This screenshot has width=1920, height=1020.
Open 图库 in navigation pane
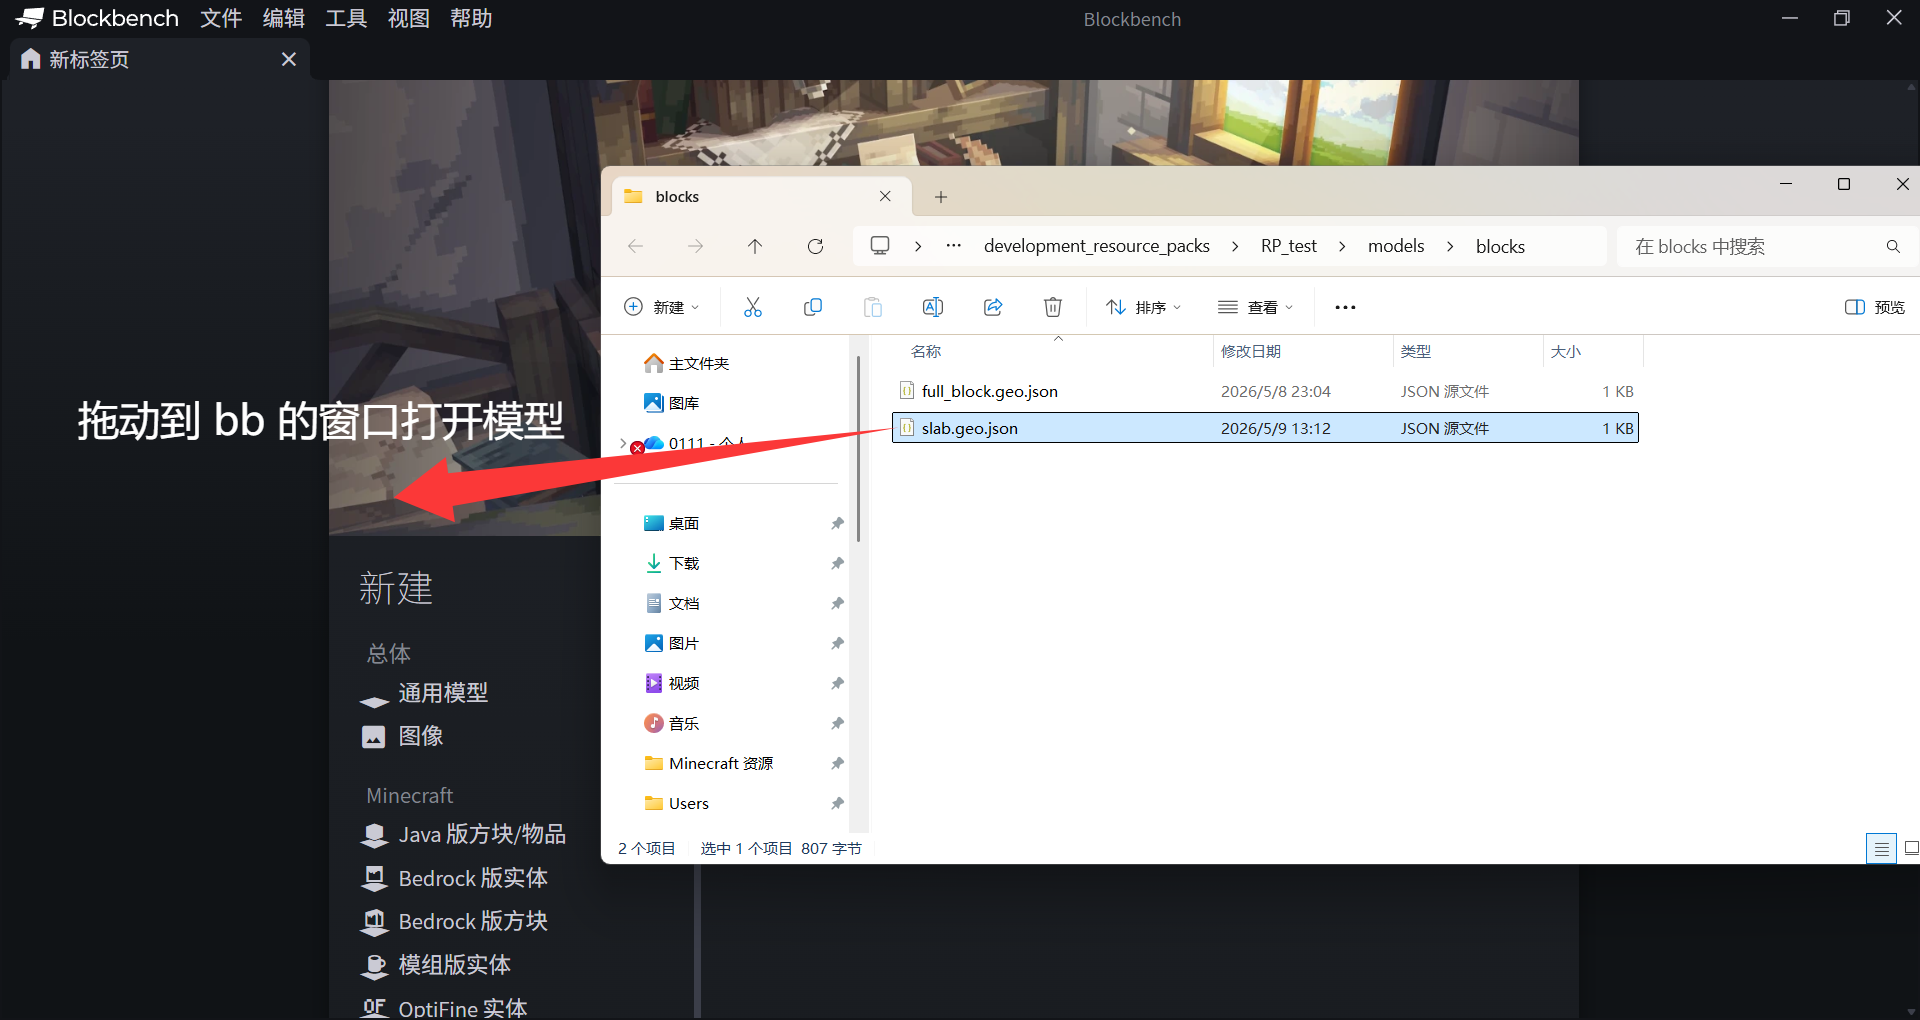coord(673,403)
